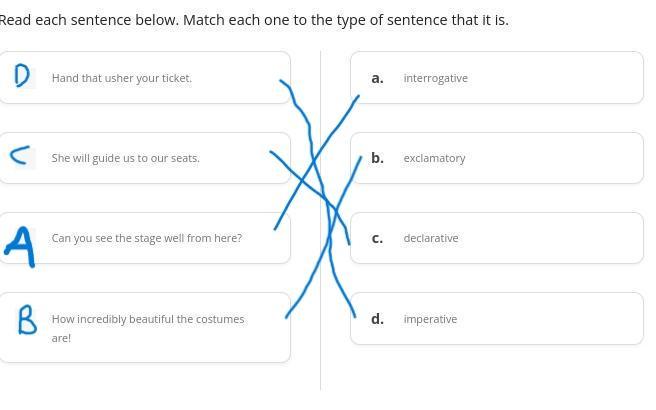This screenshot has width=656, height=410.
Task: Click the instruction text 'Read each sentence below'
Action: coord(88,20)
